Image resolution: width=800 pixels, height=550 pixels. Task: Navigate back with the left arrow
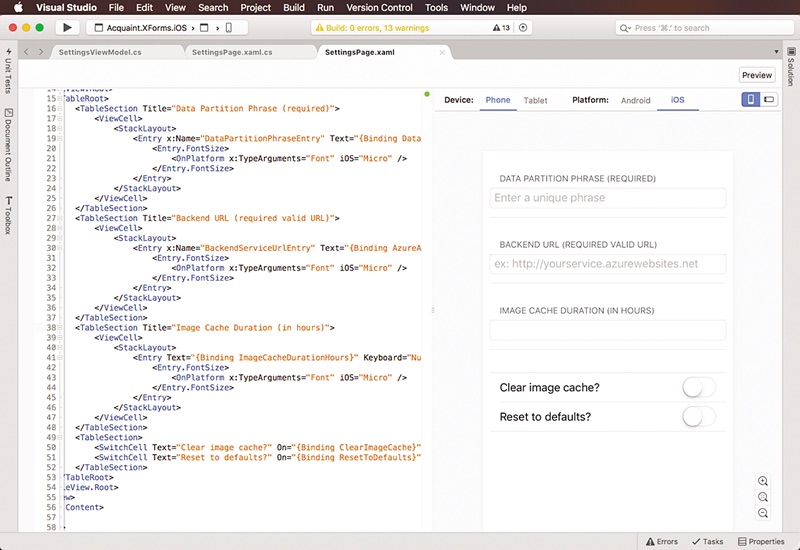pyautogui.click(x=27, y=51)
